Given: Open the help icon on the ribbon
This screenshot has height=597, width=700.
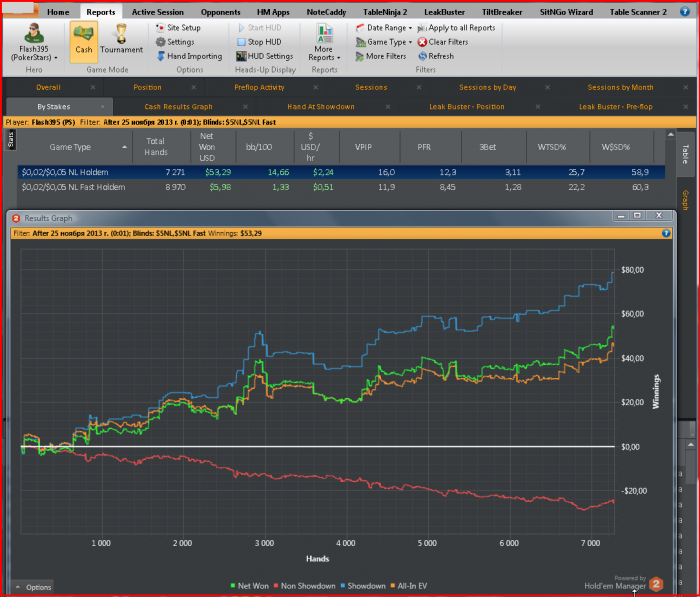Looking at the screenshot, I should coord(685,12).
